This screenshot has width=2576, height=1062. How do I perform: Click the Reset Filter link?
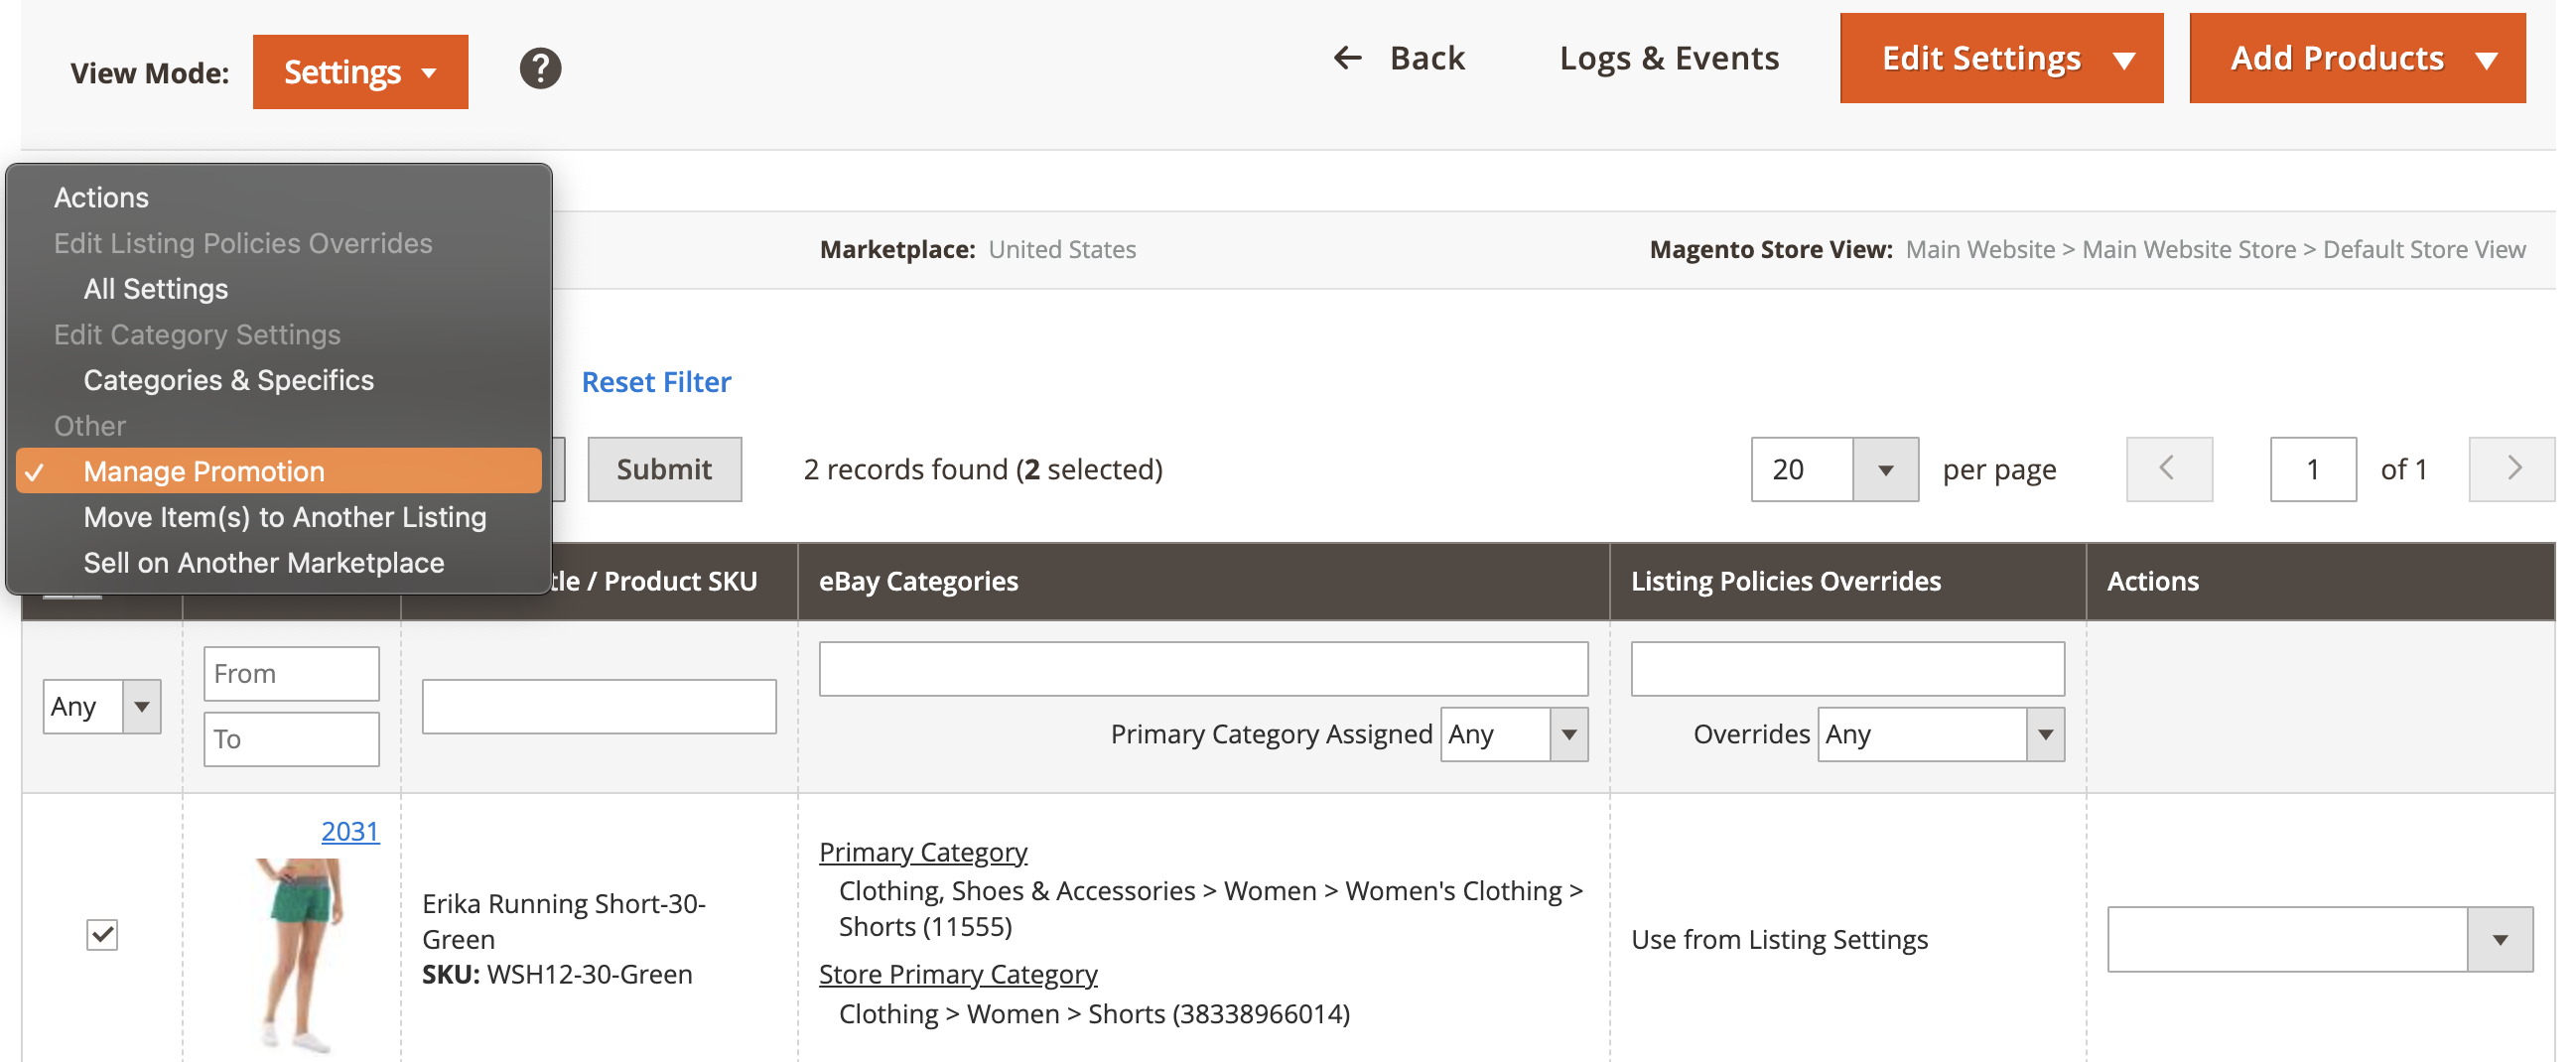point(656,382)
